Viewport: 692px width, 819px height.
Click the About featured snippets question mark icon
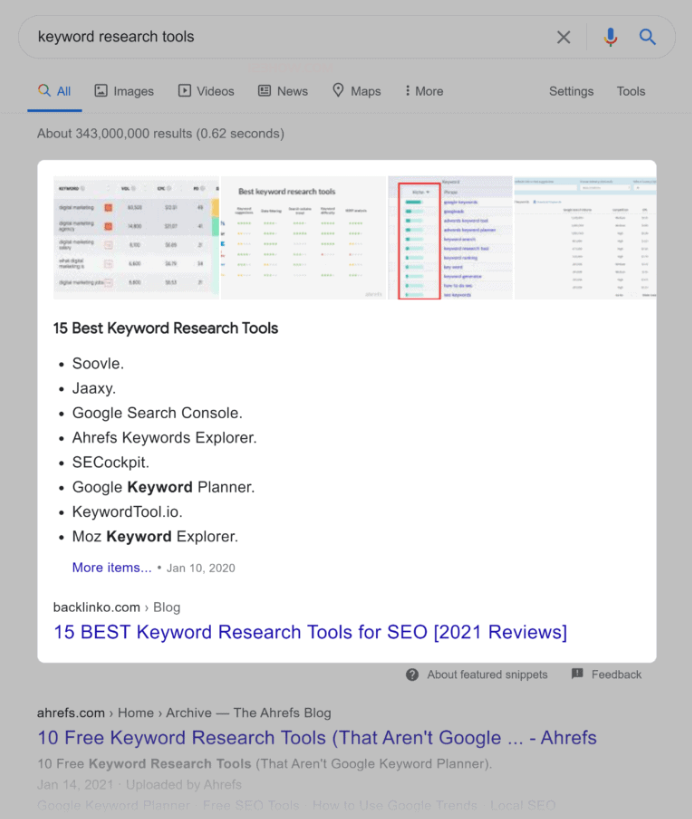pos(412,675)
